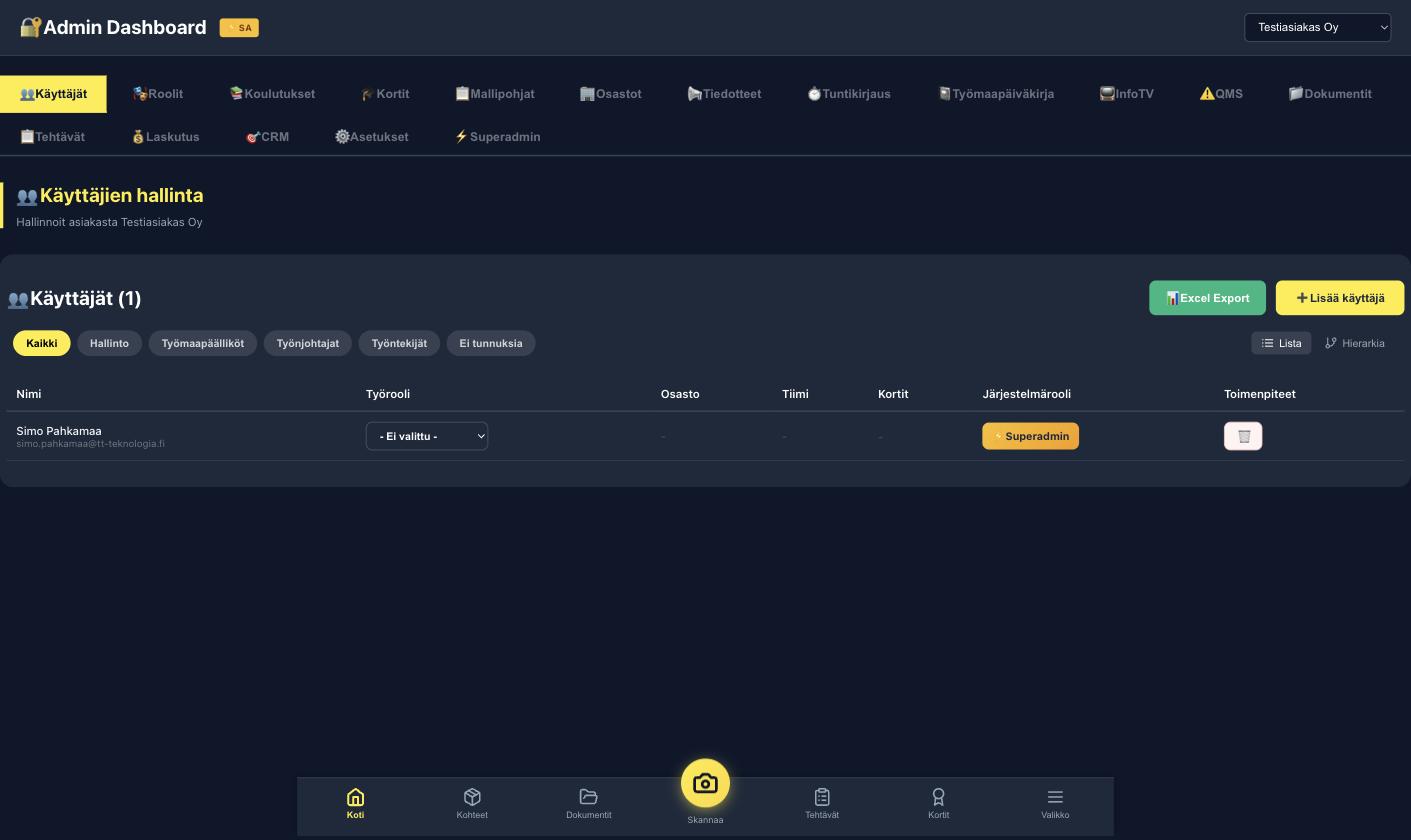Open the Koulutukset tab
The image size is (1411, 840).
tap(272, 94)
